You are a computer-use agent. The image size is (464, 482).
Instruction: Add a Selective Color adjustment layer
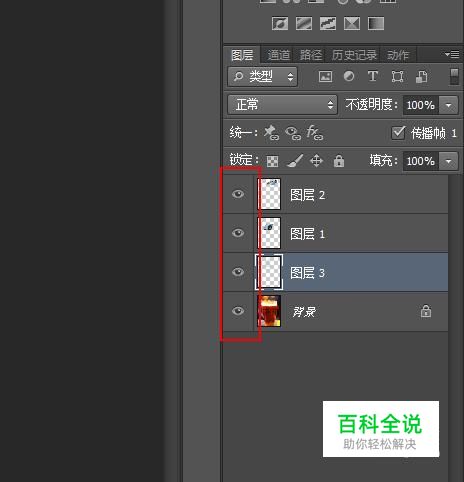pos(352,24)
